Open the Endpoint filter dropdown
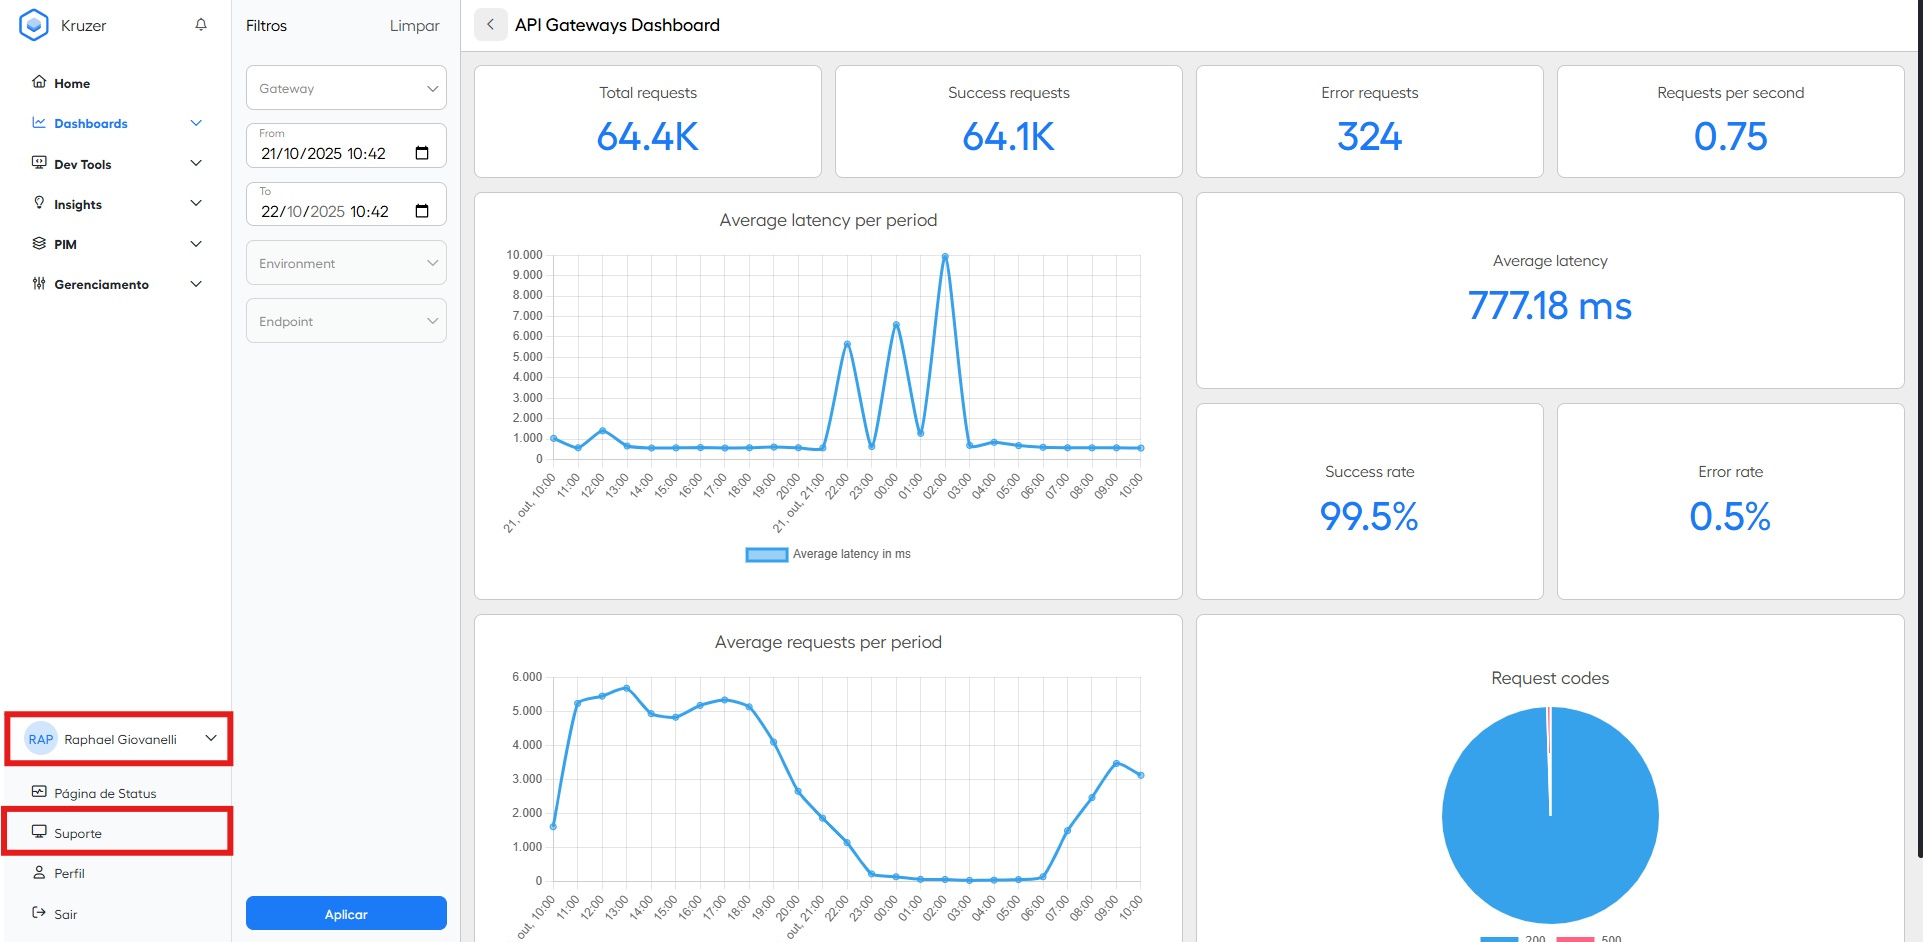Image resolution: width=1923 pixels, height=942 pixels. 346,321
